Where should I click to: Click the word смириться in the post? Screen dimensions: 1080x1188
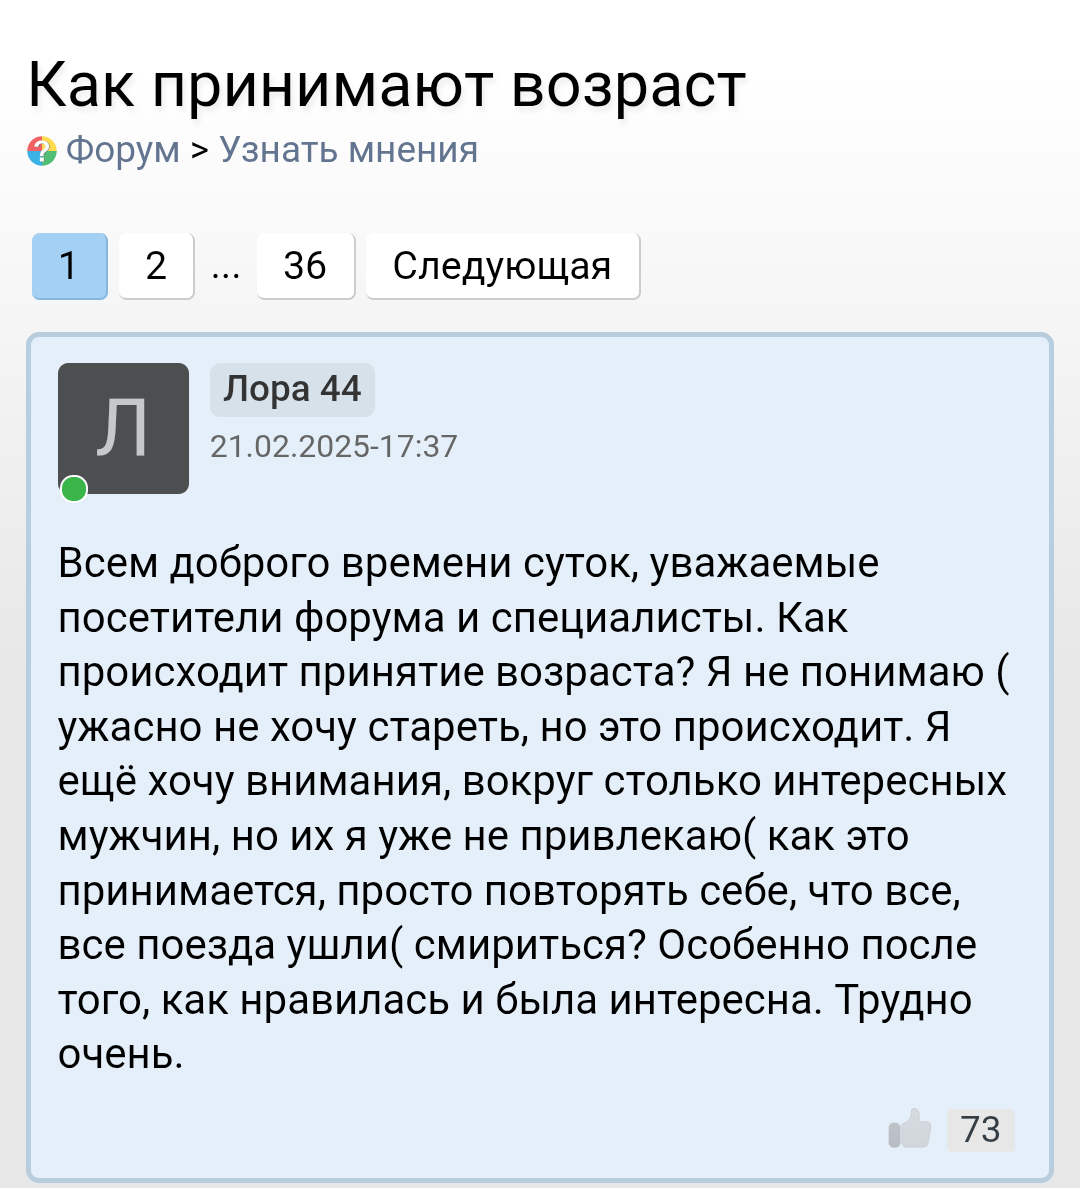point(528,945)
